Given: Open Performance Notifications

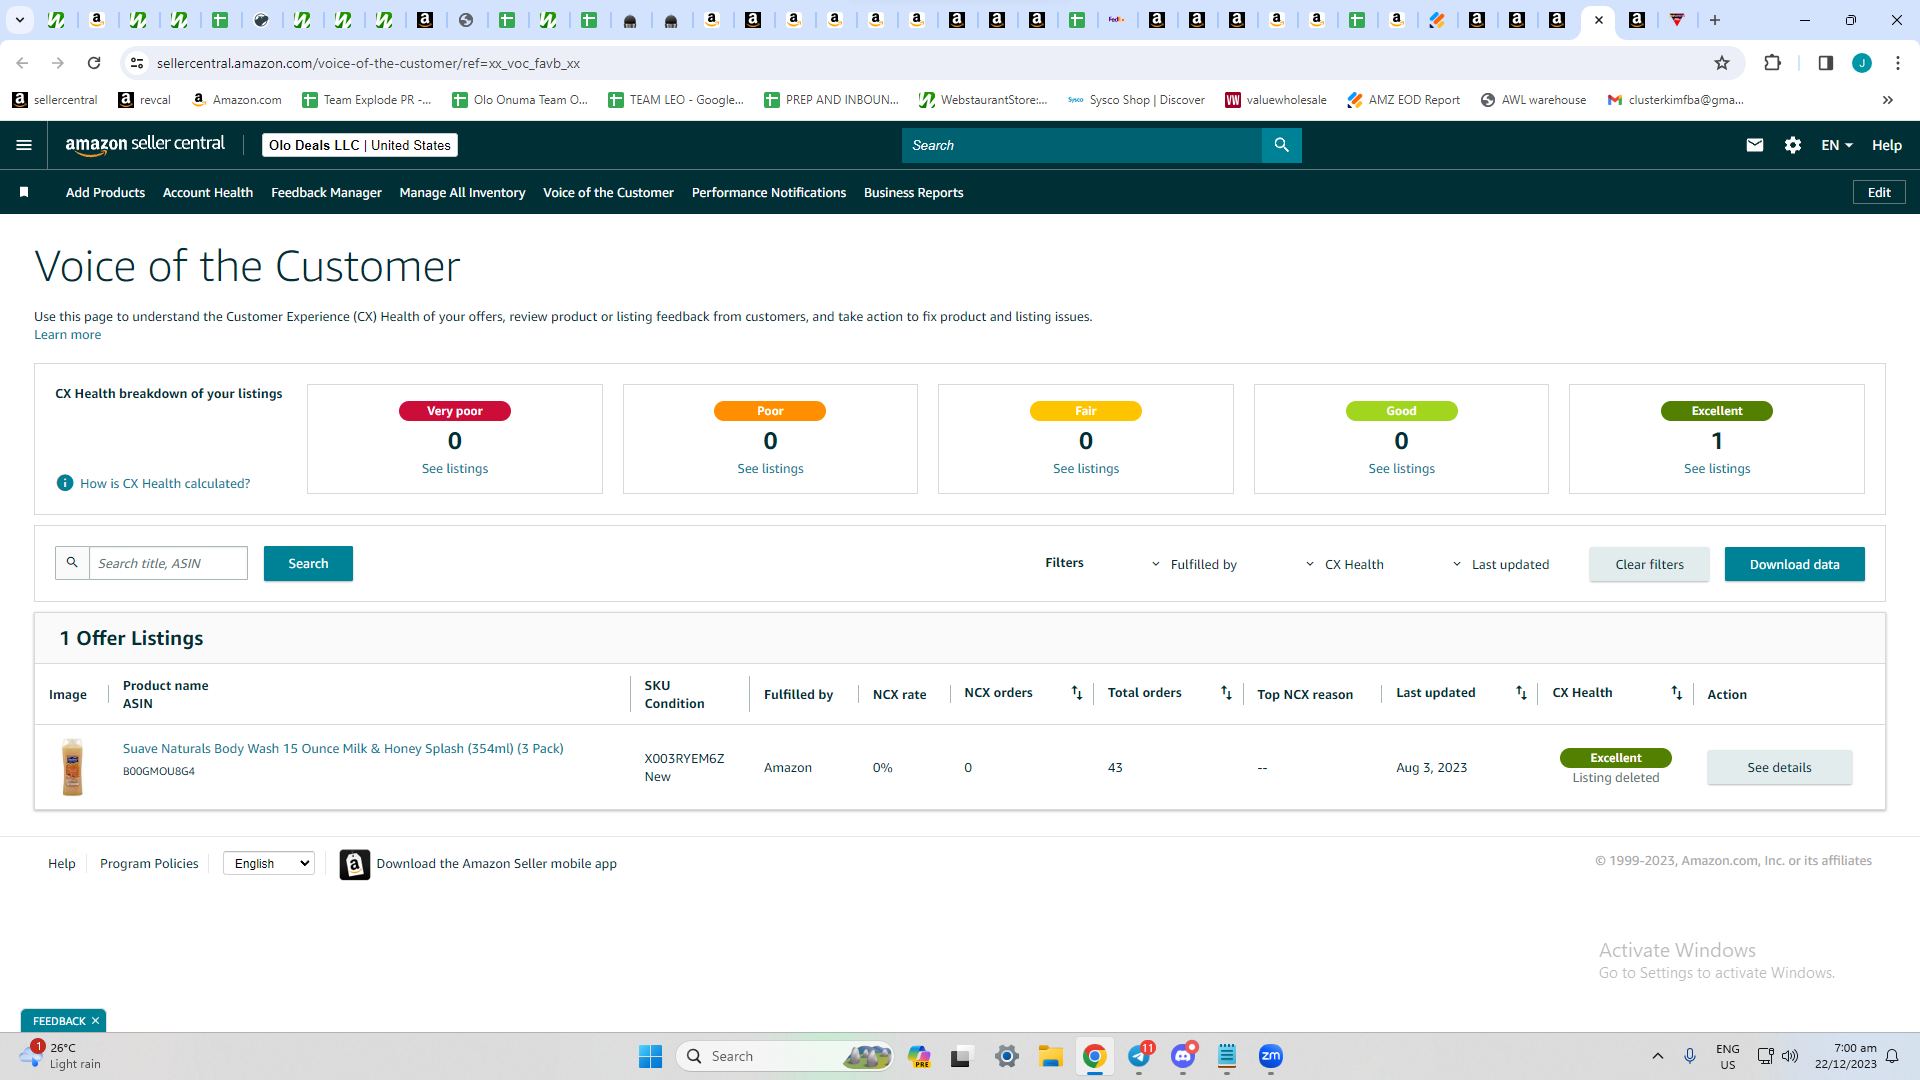Looking at the screenshot, I should [769, 192].
